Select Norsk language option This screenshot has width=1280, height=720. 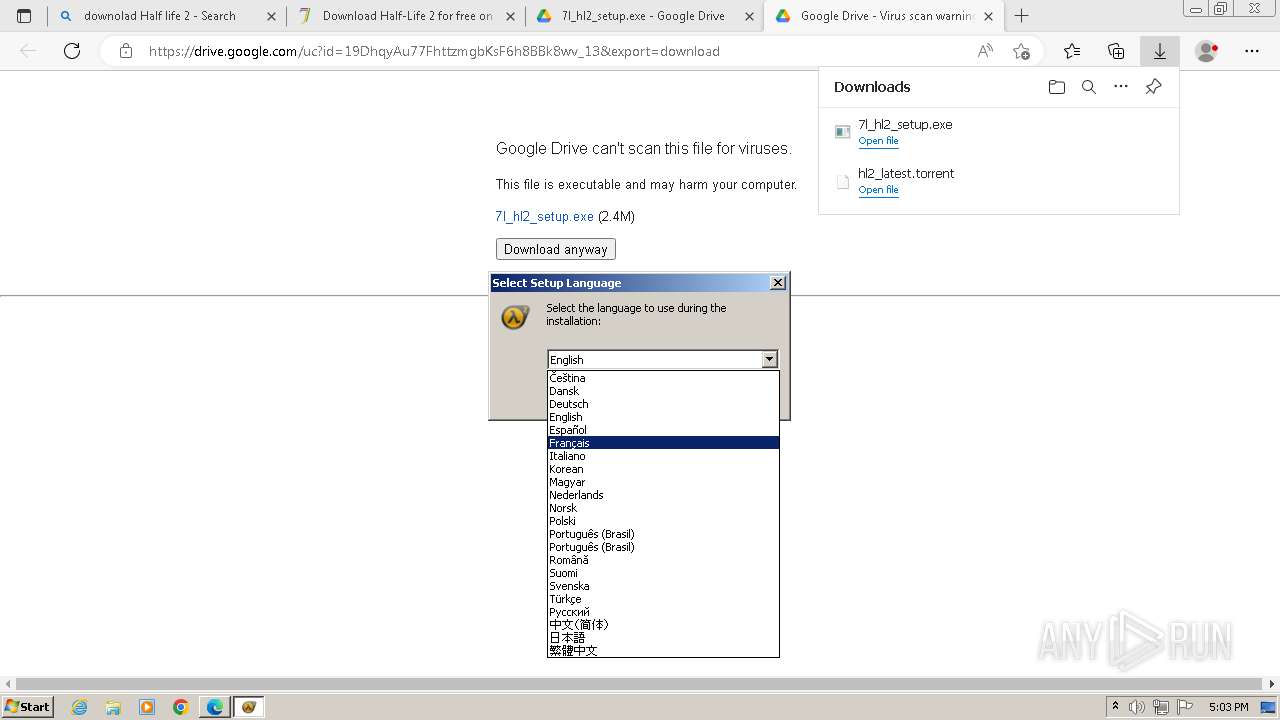coord(663,508)
